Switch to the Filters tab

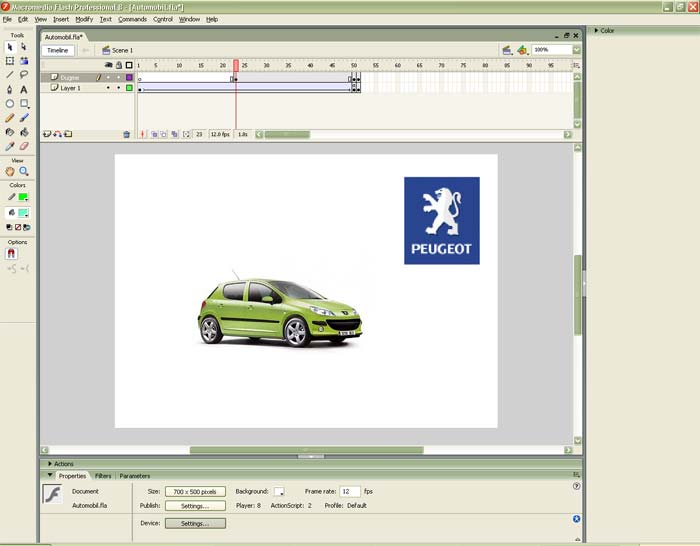103,476
